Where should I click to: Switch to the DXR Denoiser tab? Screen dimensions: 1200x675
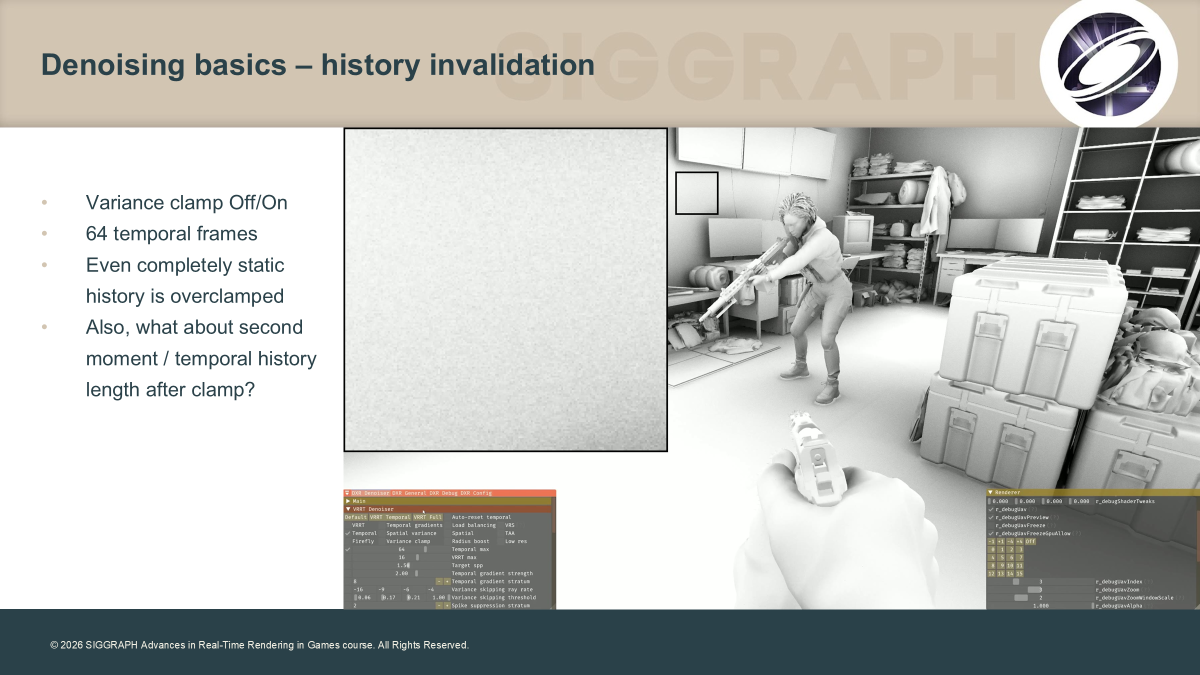(x=371, y=493)
